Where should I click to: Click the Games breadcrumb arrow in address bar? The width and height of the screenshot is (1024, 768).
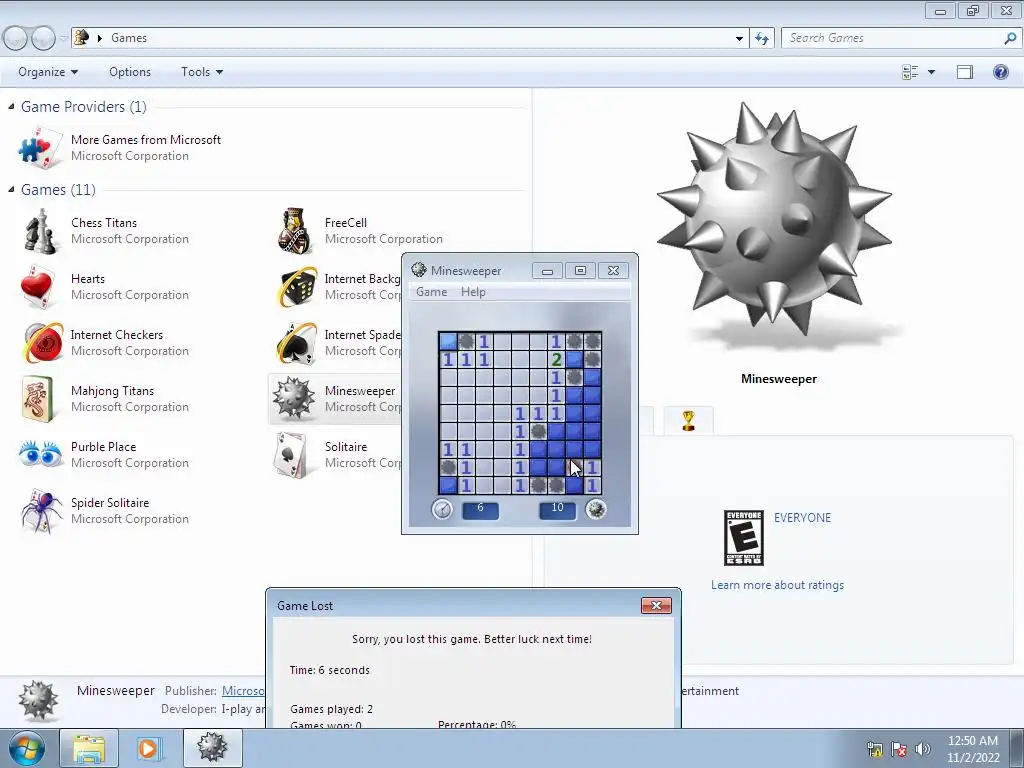(x=100, y=38)
